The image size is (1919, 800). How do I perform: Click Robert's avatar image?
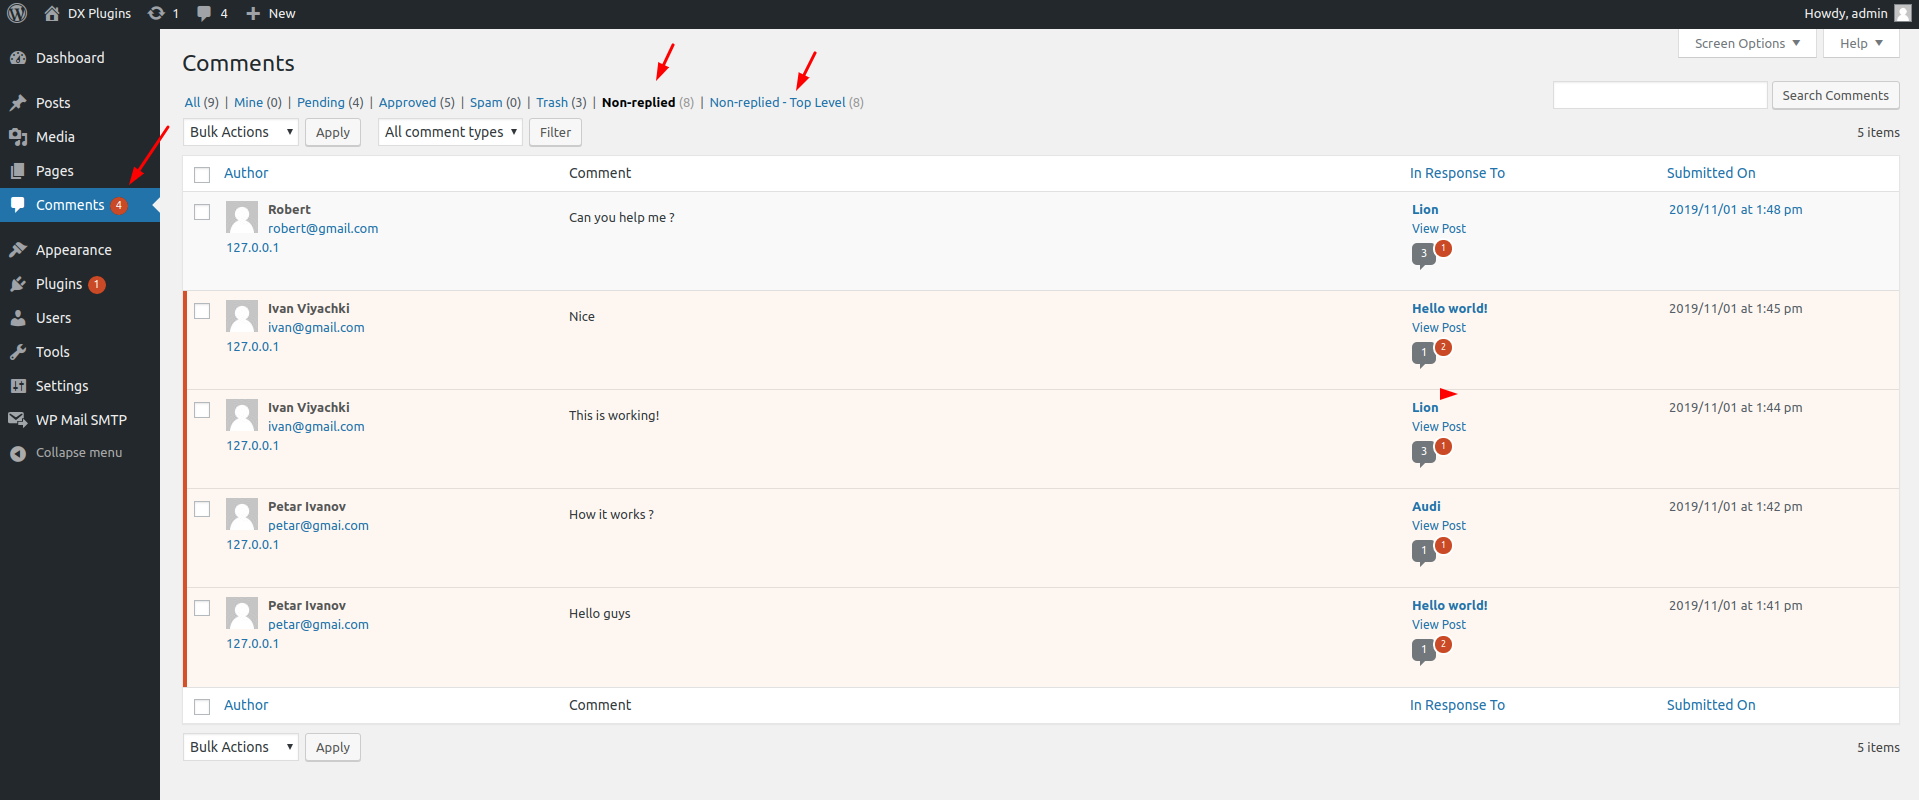click(x=242, y=217)
